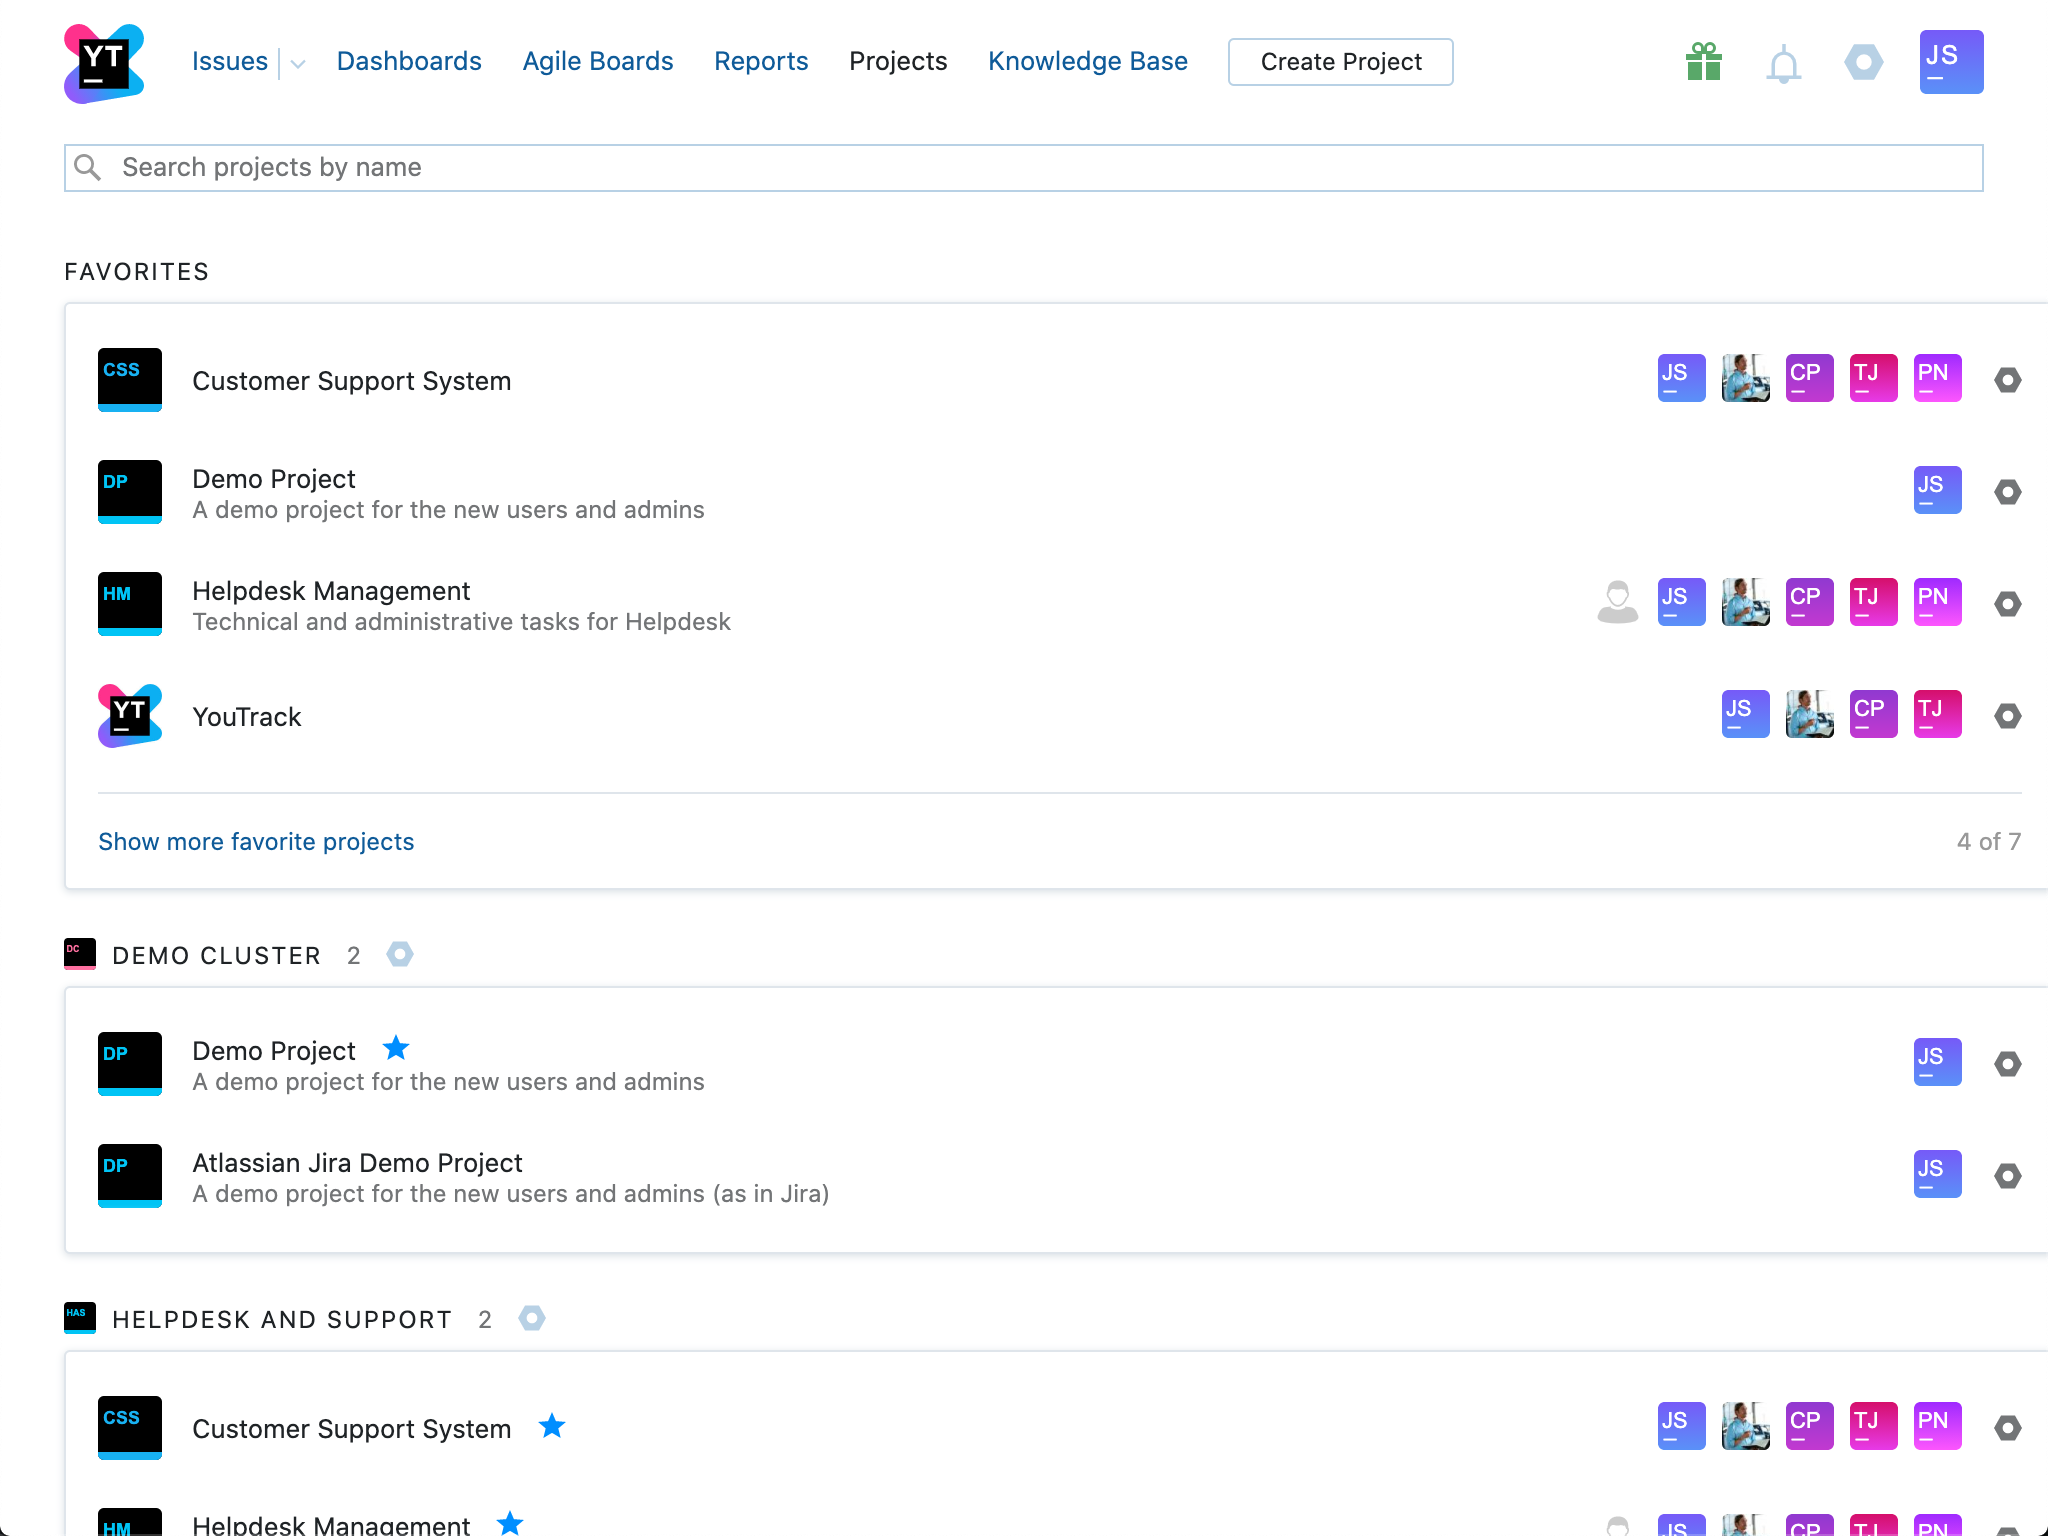Unfavorite Customer Support System via star
The image size is (2048, 1536).
tap(552, 1427)
